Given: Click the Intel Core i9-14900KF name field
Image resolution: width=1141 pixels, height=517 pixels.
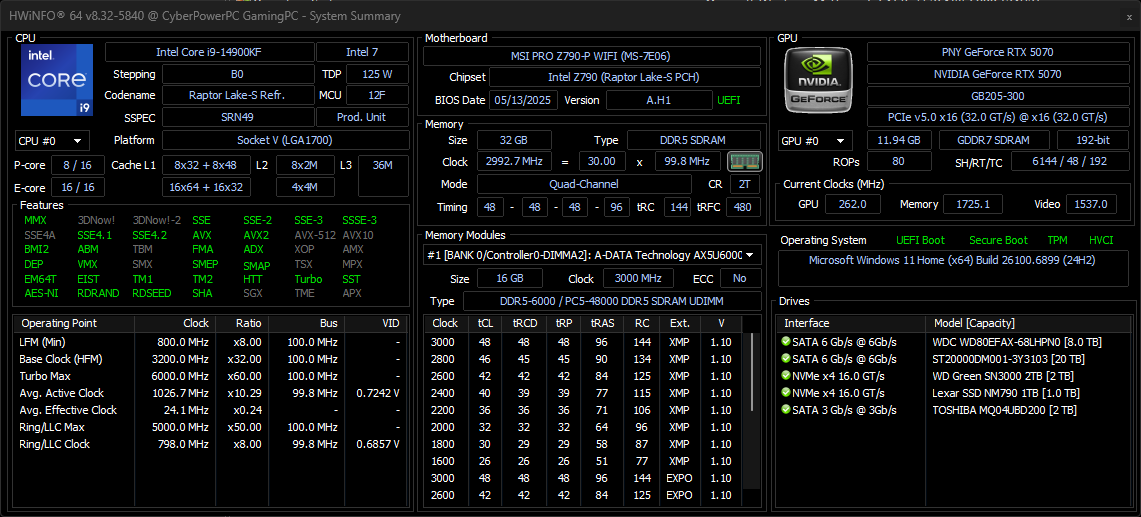Looking at the screenshot, I should (210, 52).
